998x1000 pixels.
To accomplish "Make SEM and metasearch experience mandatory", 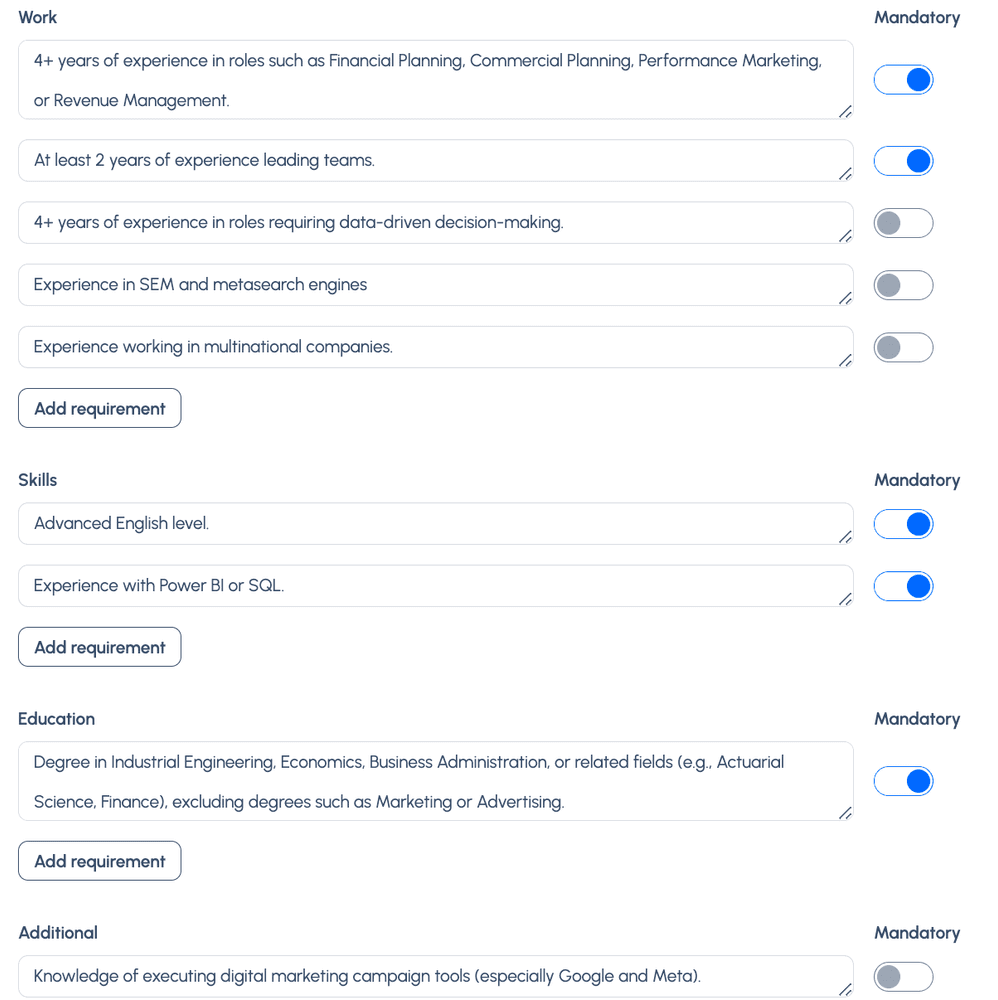I will click(903, 286).
